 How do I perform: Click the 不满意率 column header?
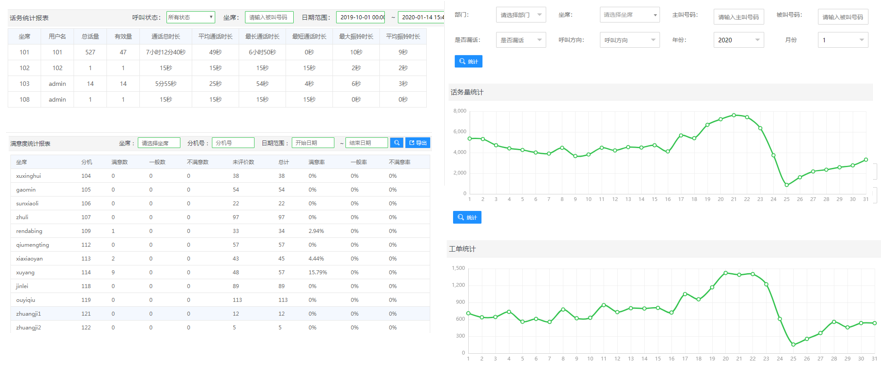point(400,162)
